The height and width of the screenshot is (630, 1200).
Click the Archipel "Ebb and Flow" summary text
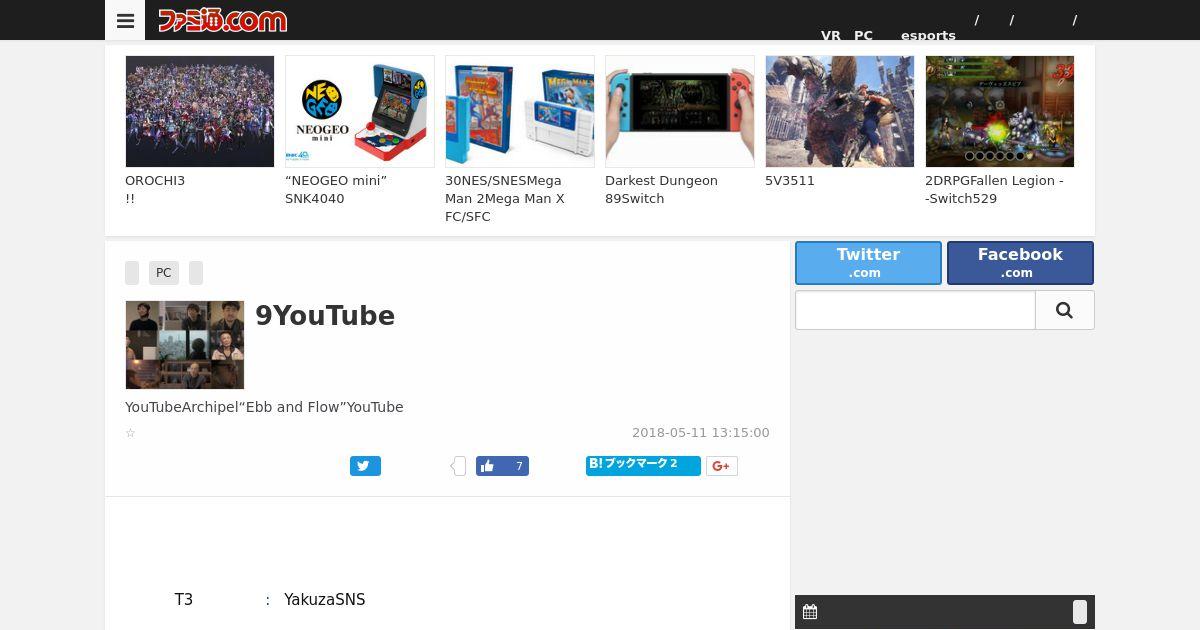pos(264,407)
